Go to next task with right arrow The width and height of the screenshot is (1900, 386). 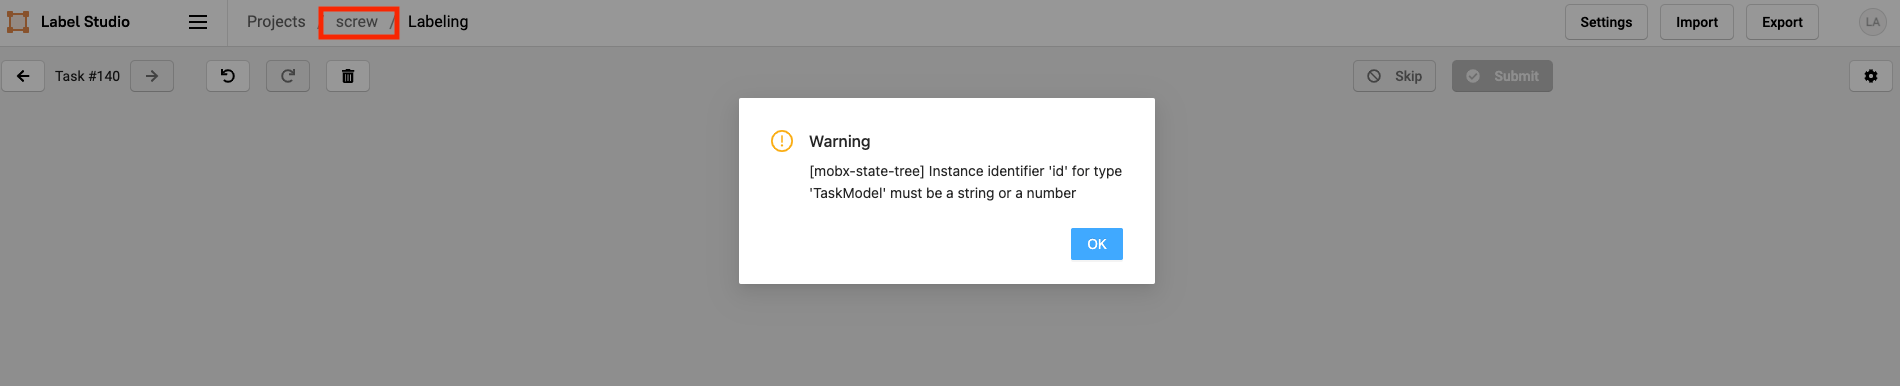coord(152,76)
